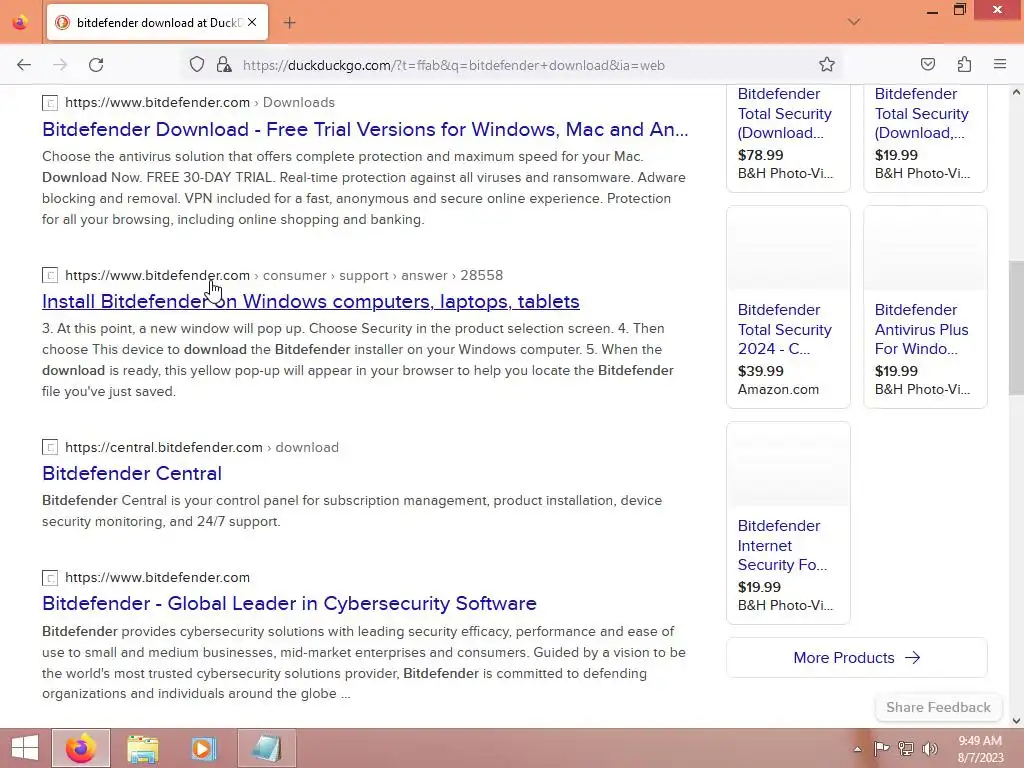This screenshot has width=1024, height=768.
Task: Close the bitdefender download tab
Action: [252, 22]
